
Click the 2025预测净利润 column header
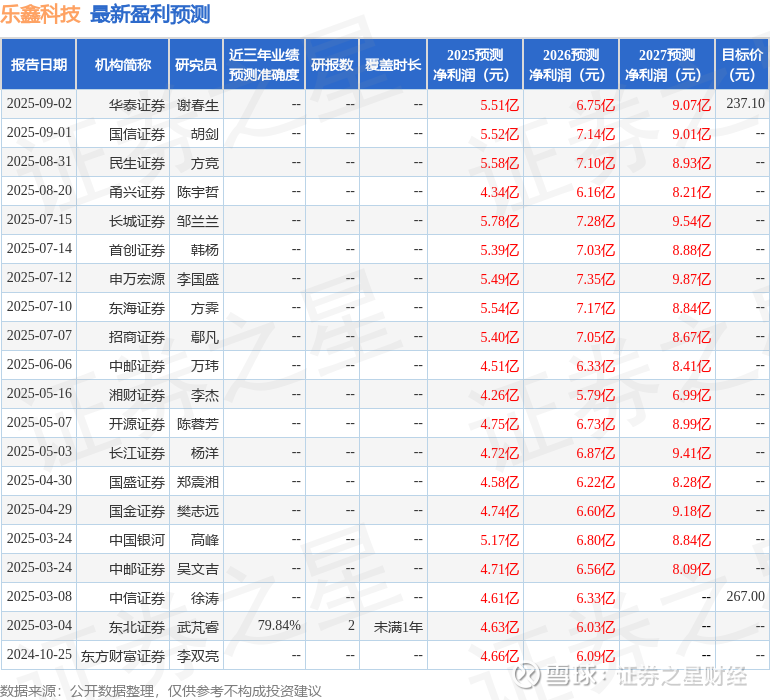click(475, 64)
